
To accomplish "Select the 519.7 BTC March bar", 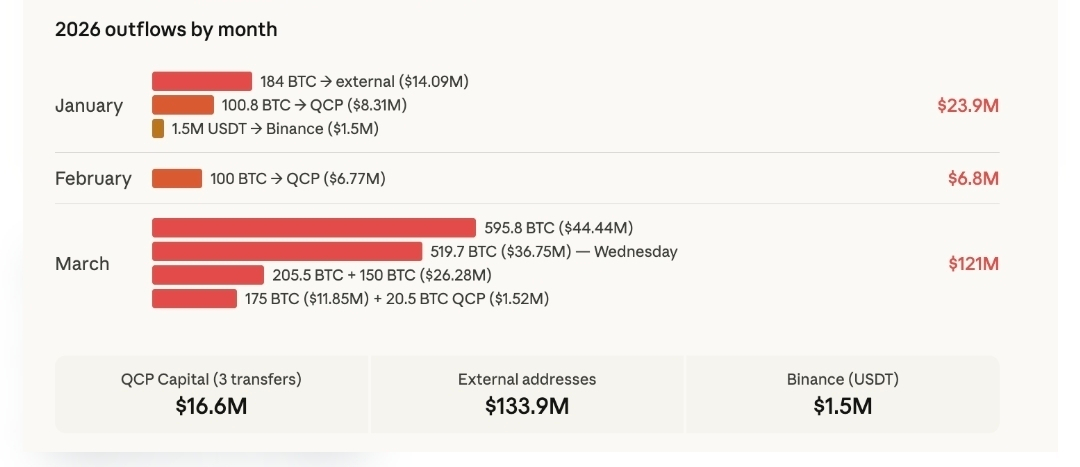I will click(x=287, y=251).
